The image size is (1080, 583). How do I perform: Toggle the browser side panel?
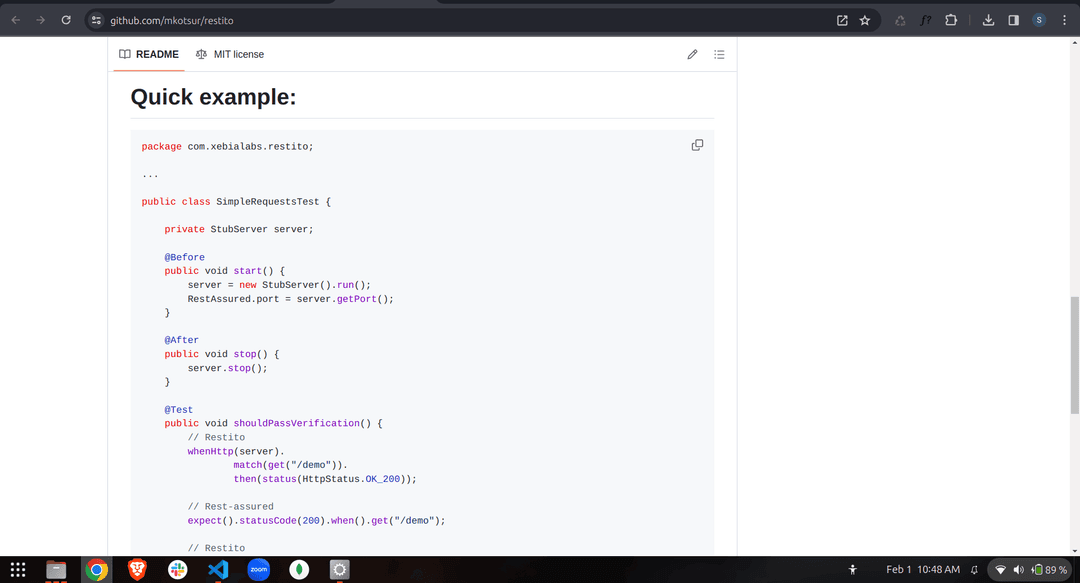pyautogui.click(x=1013, y=20)
